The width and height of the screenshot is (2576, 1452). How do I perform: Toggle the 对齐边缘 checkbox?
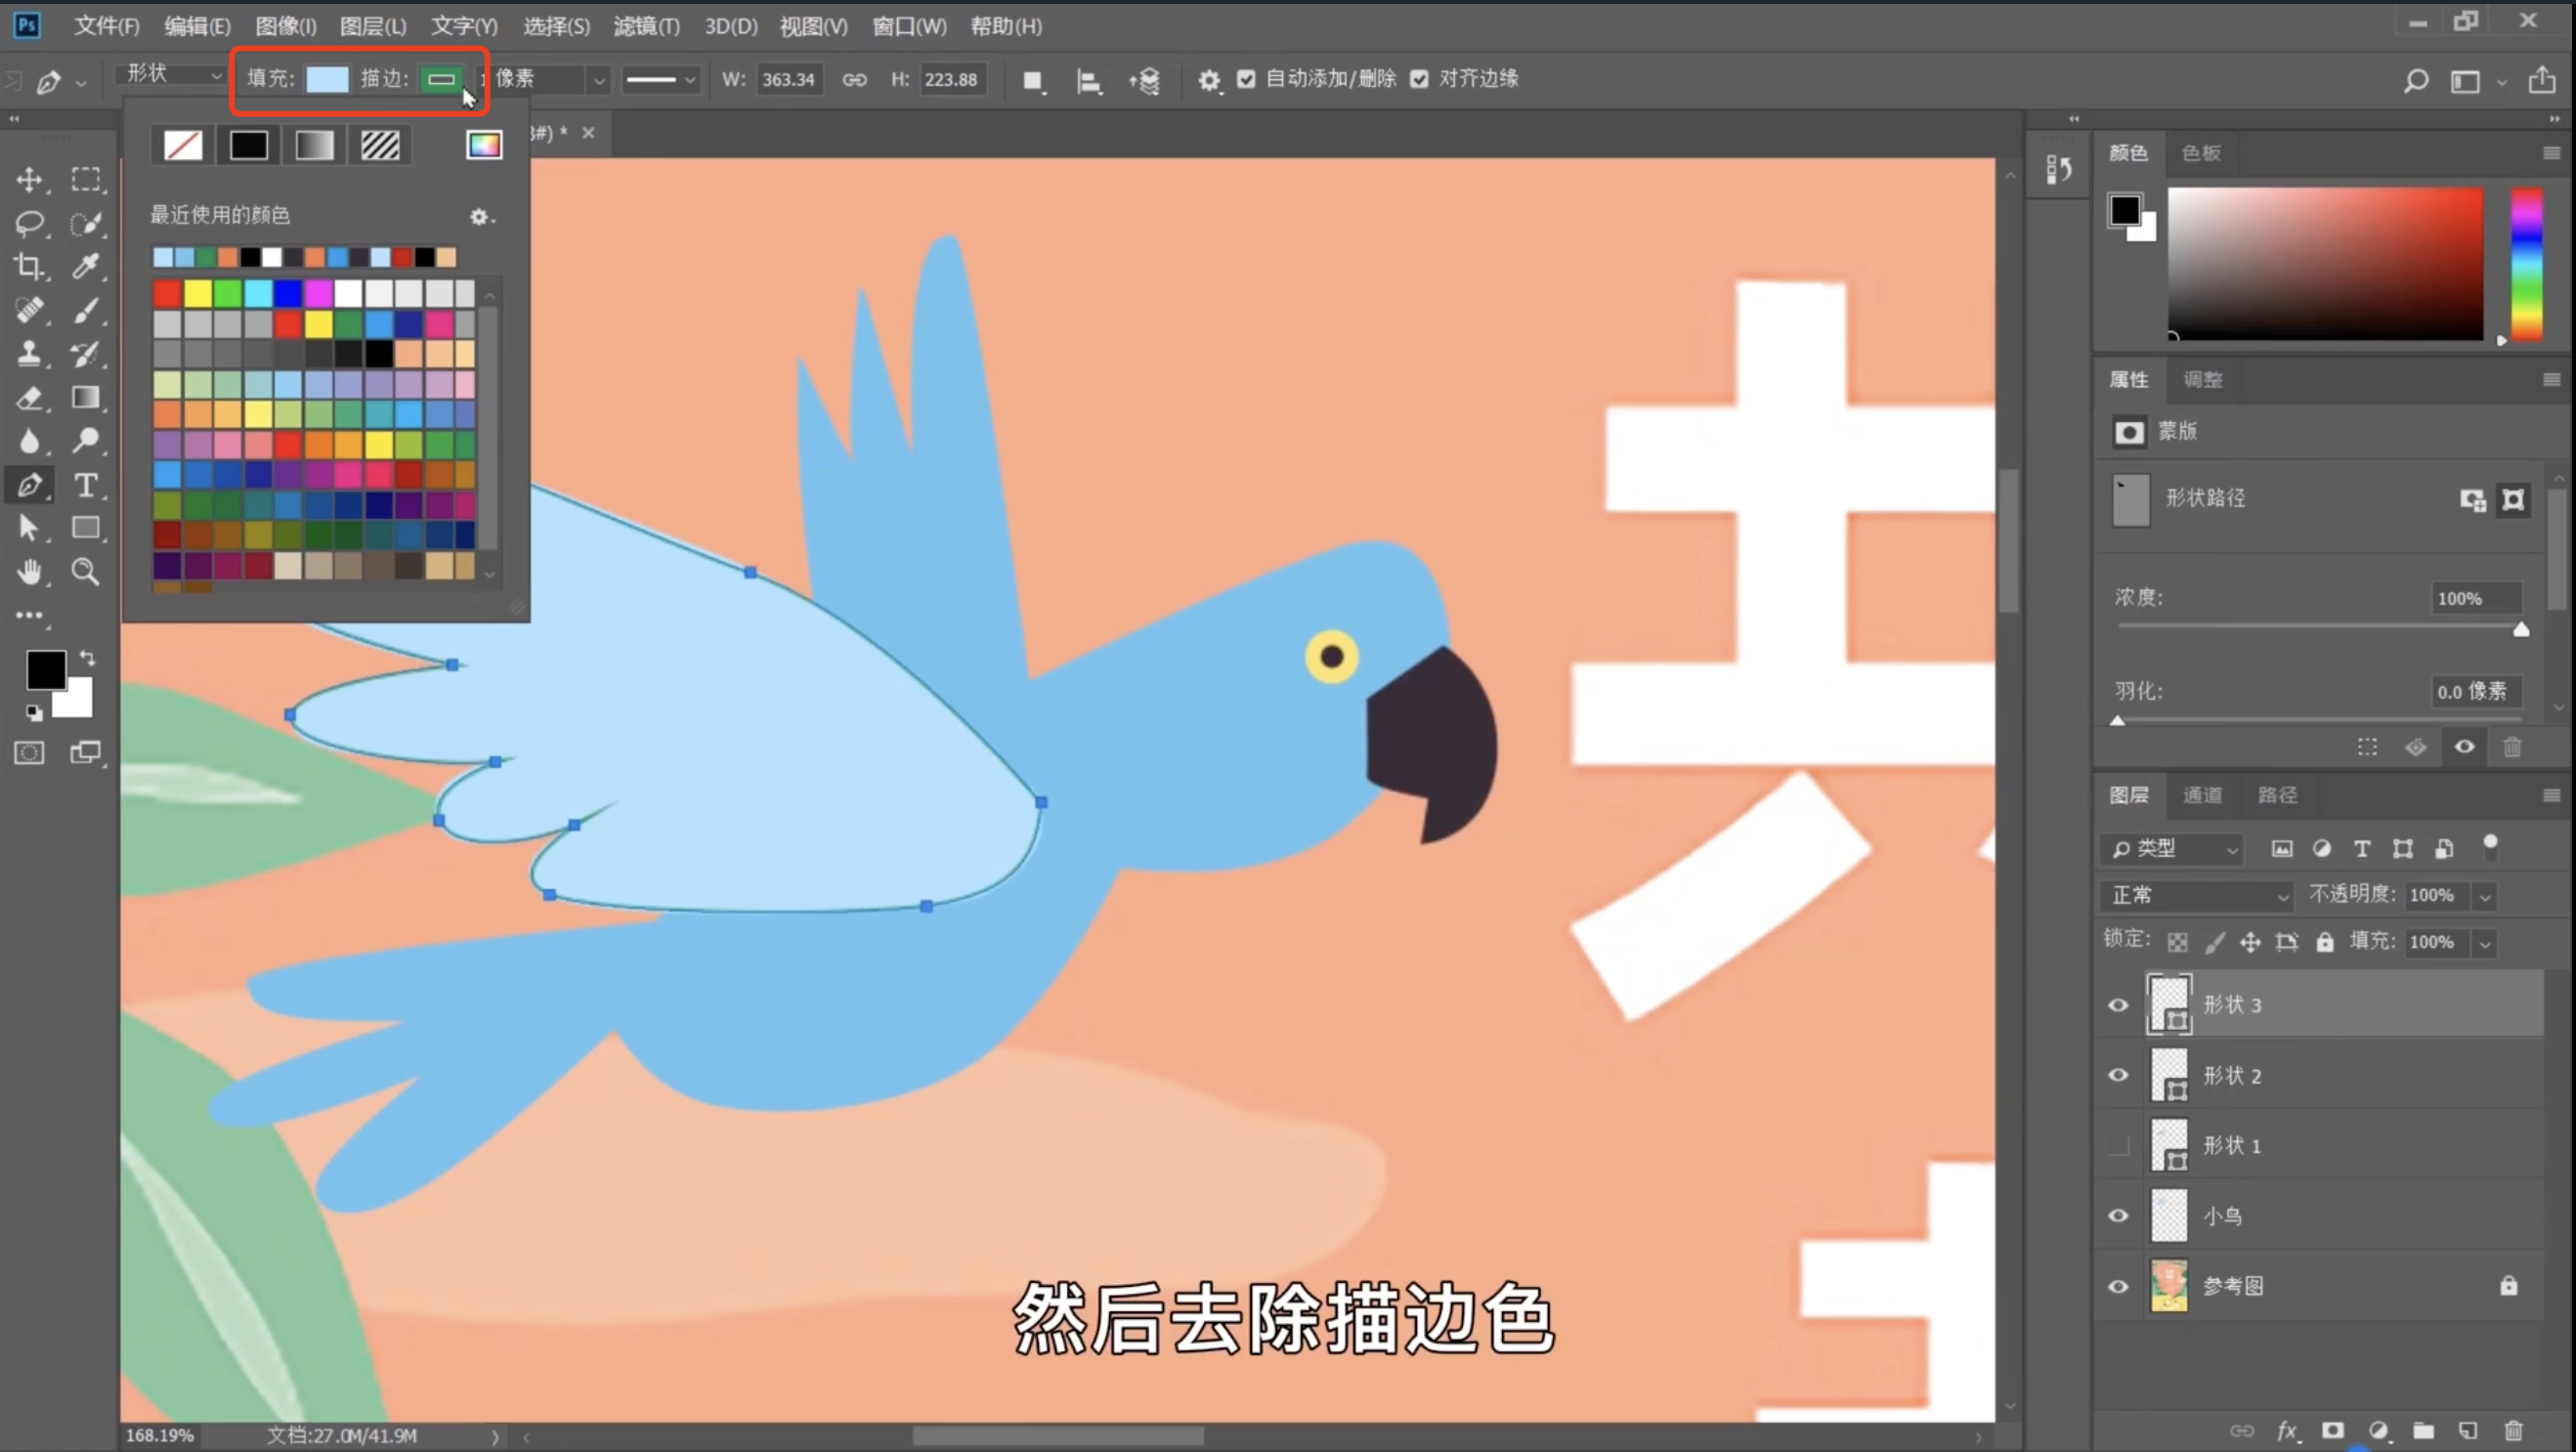click(1419, 79)
